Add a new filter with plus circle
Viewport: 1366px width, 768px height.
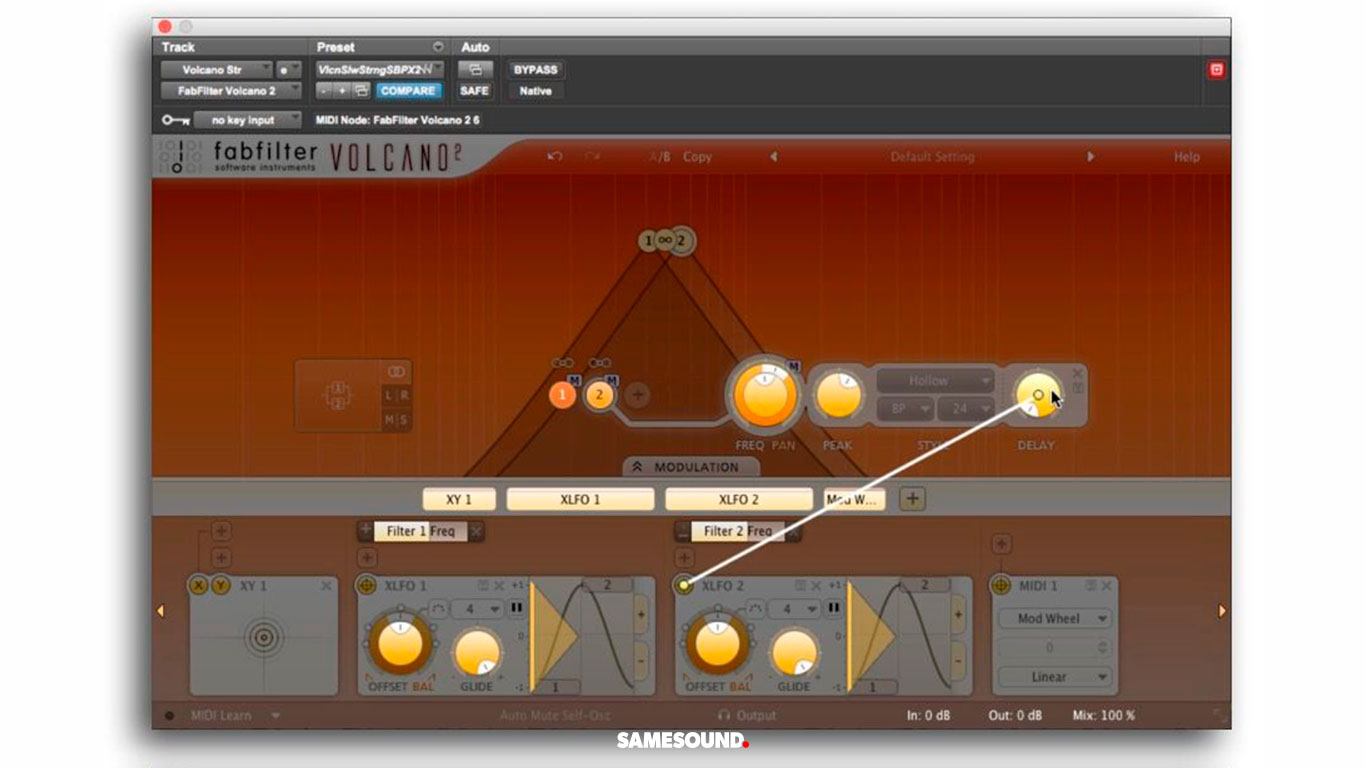pyautogui.click(x=637, y=395)
